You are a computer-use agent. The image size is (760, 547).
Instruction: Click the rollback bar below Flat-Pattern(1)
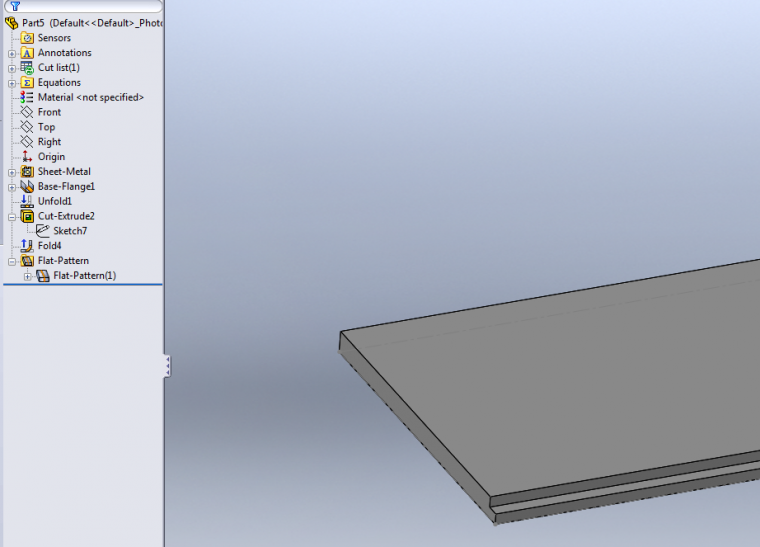click(83, 284)
